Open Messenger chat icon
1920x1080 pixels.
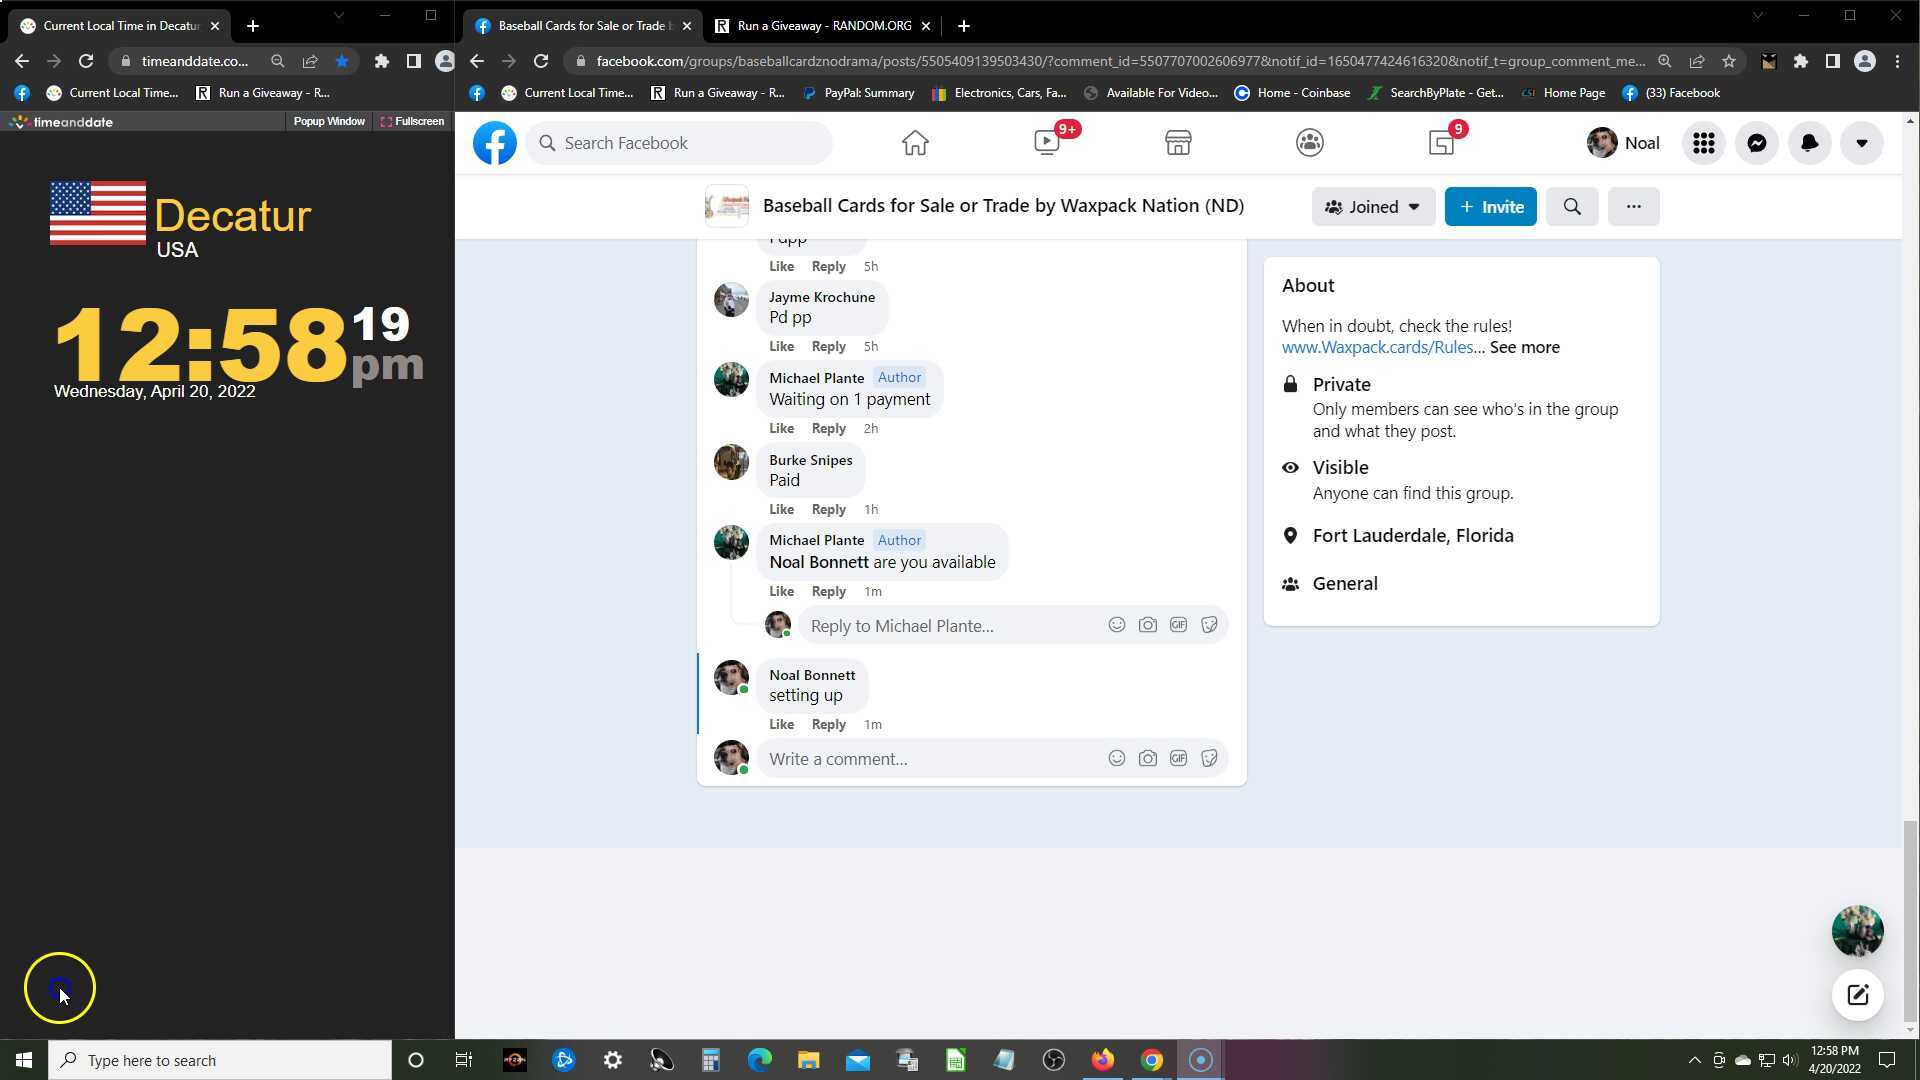tap(1756, 143)
